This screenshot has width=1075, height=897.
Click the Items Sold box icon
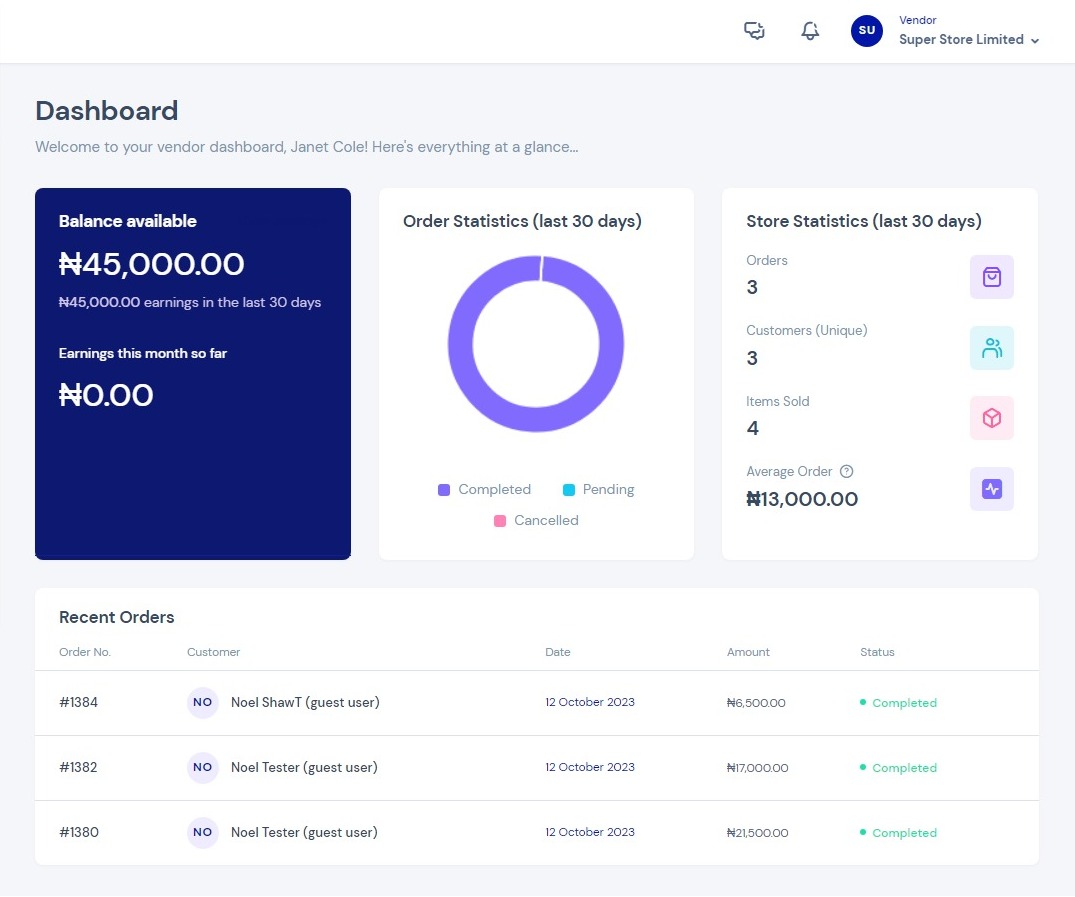pos(991,418)
